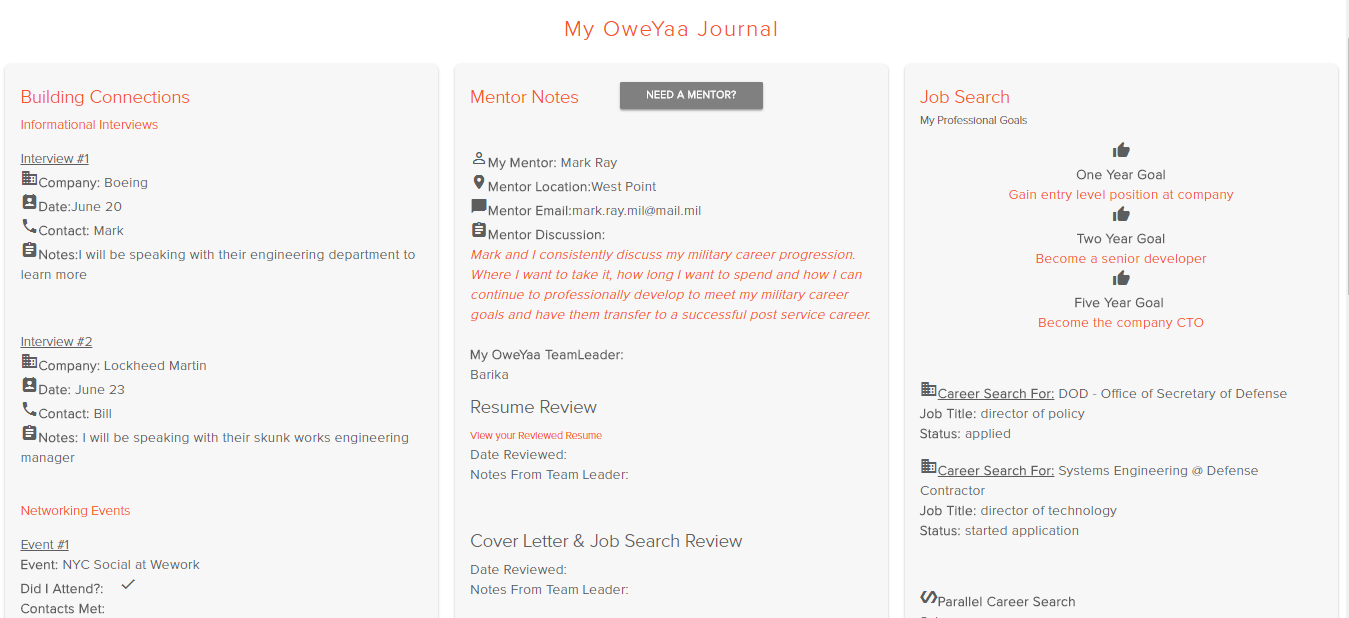Expand the Interview #1 section
Viewport: 1349px width, 618px height.
(x=54, y=158)
